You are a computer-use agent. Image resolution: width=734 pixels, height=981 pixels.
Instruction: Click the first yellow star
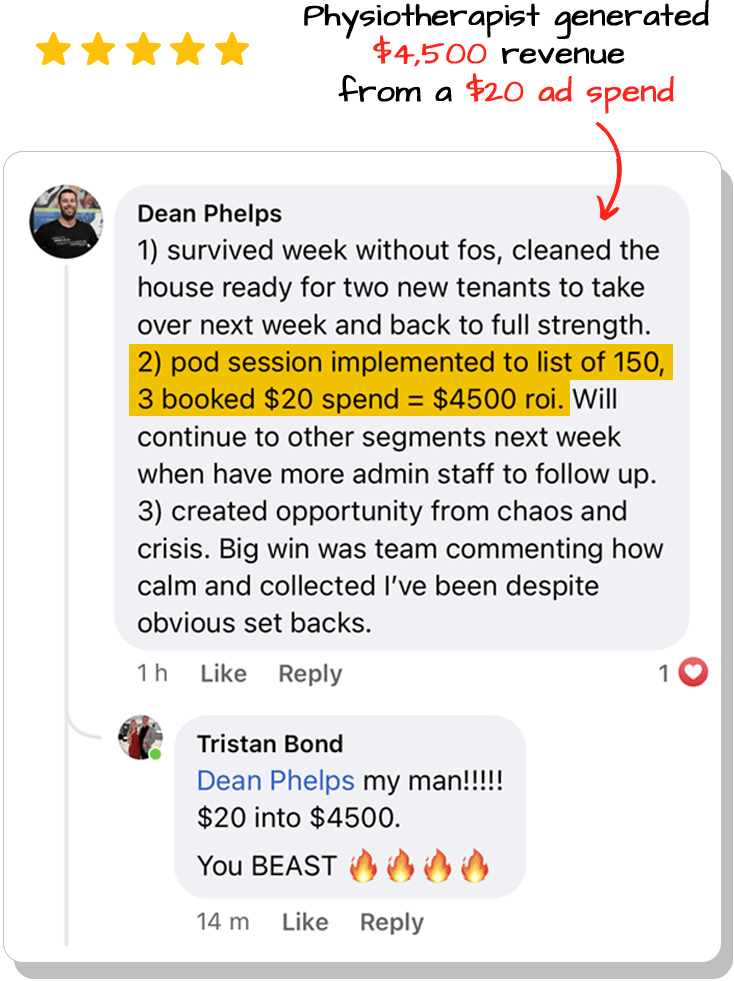[53, 49]
